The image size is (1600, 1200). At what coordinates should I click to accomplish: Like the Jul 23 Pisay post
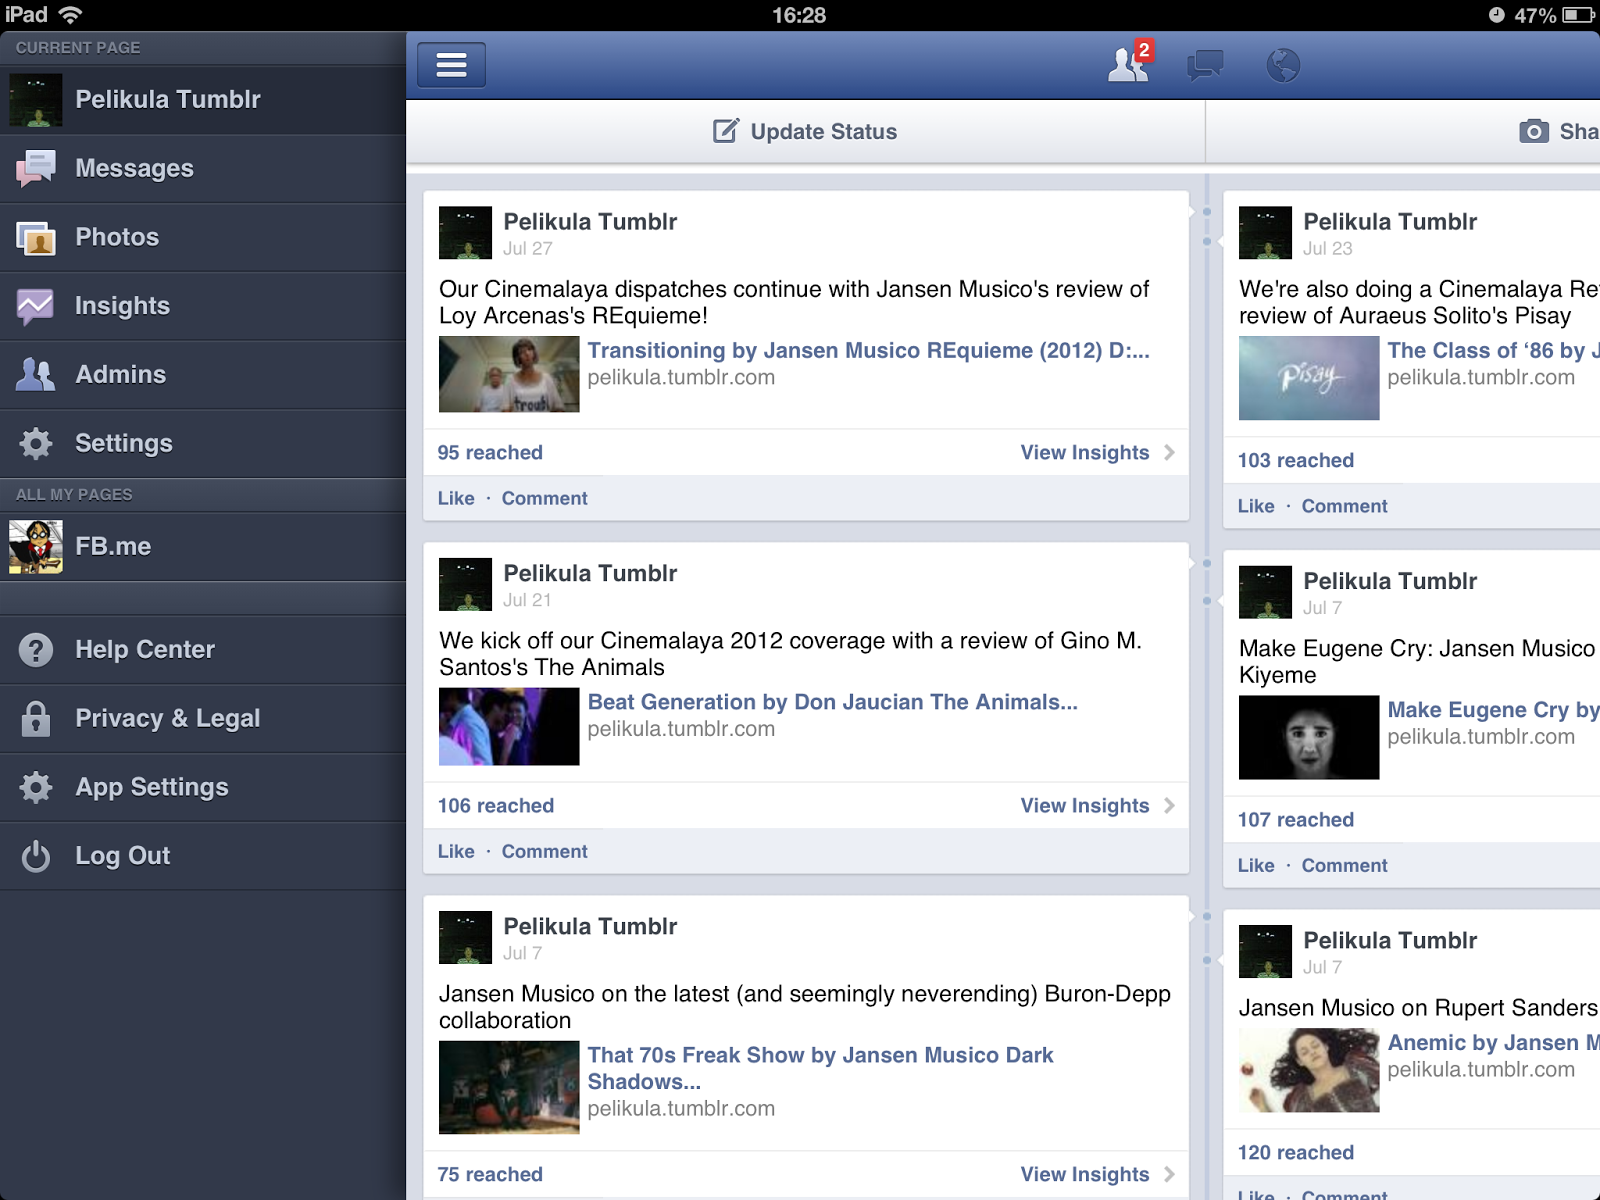pyautogui.click(x=1256, y=506)
